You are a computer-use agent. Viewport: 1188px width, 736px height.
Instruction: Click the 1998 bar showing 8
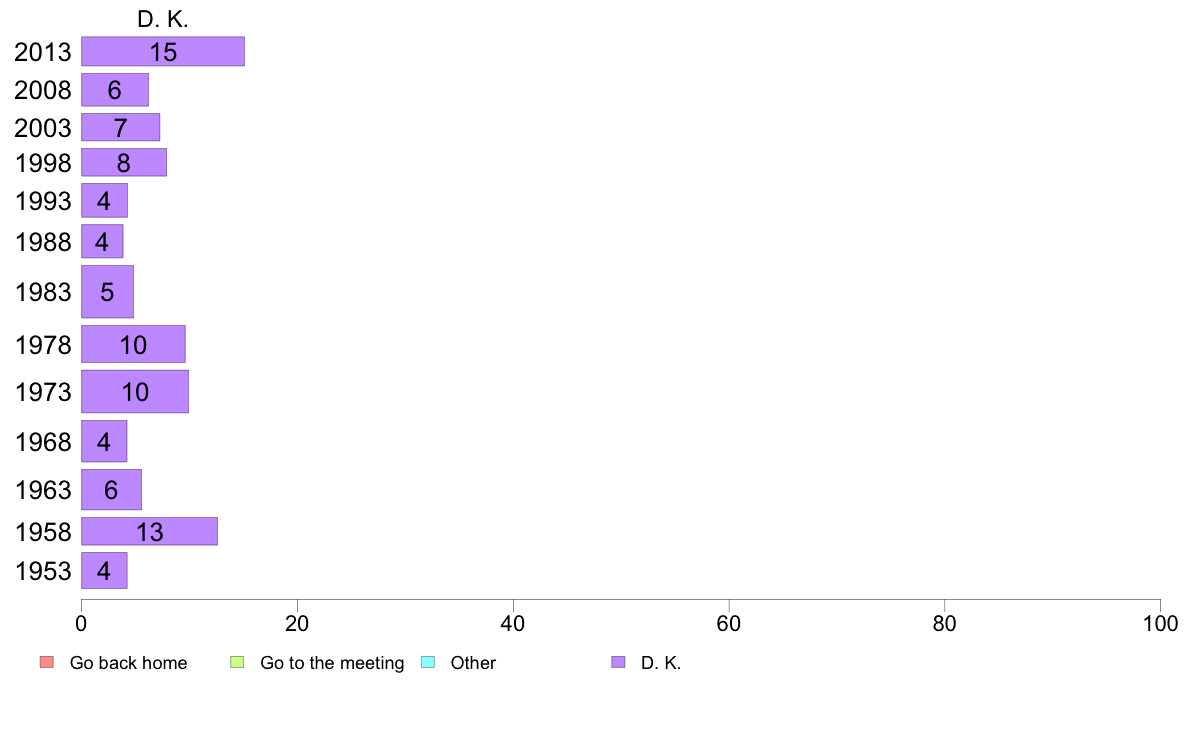click(124, 162)
